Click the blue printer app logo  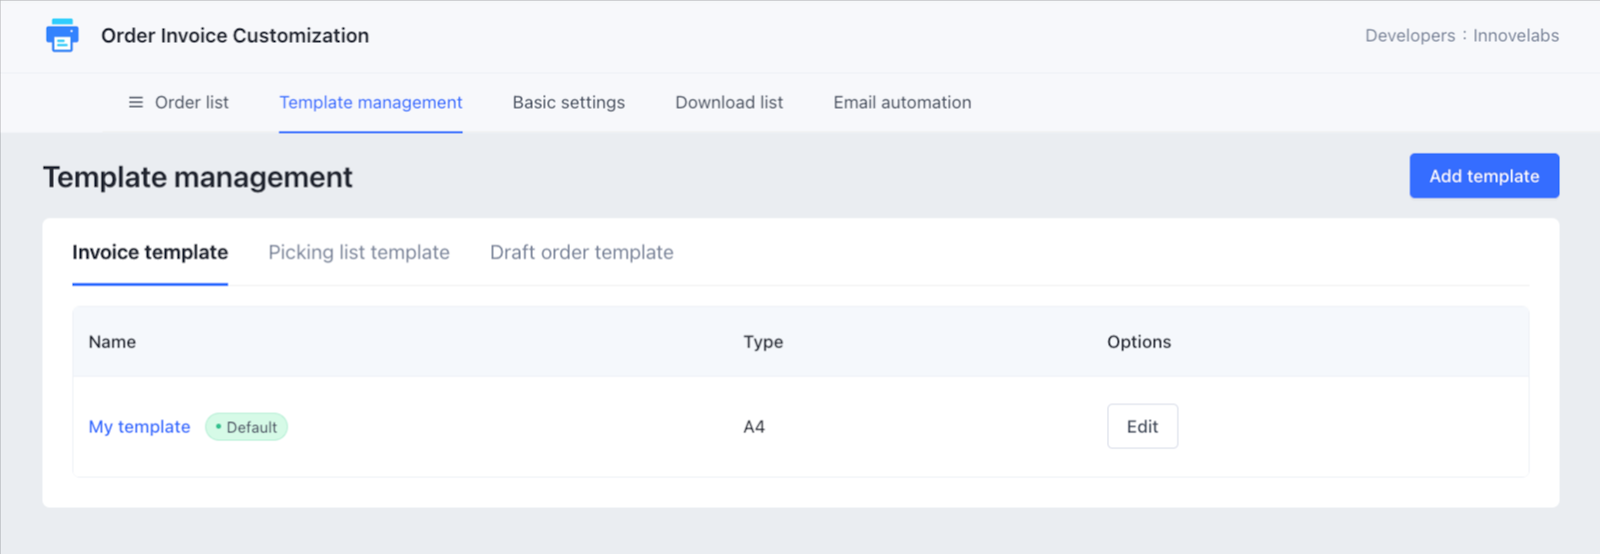pos(62,36)
